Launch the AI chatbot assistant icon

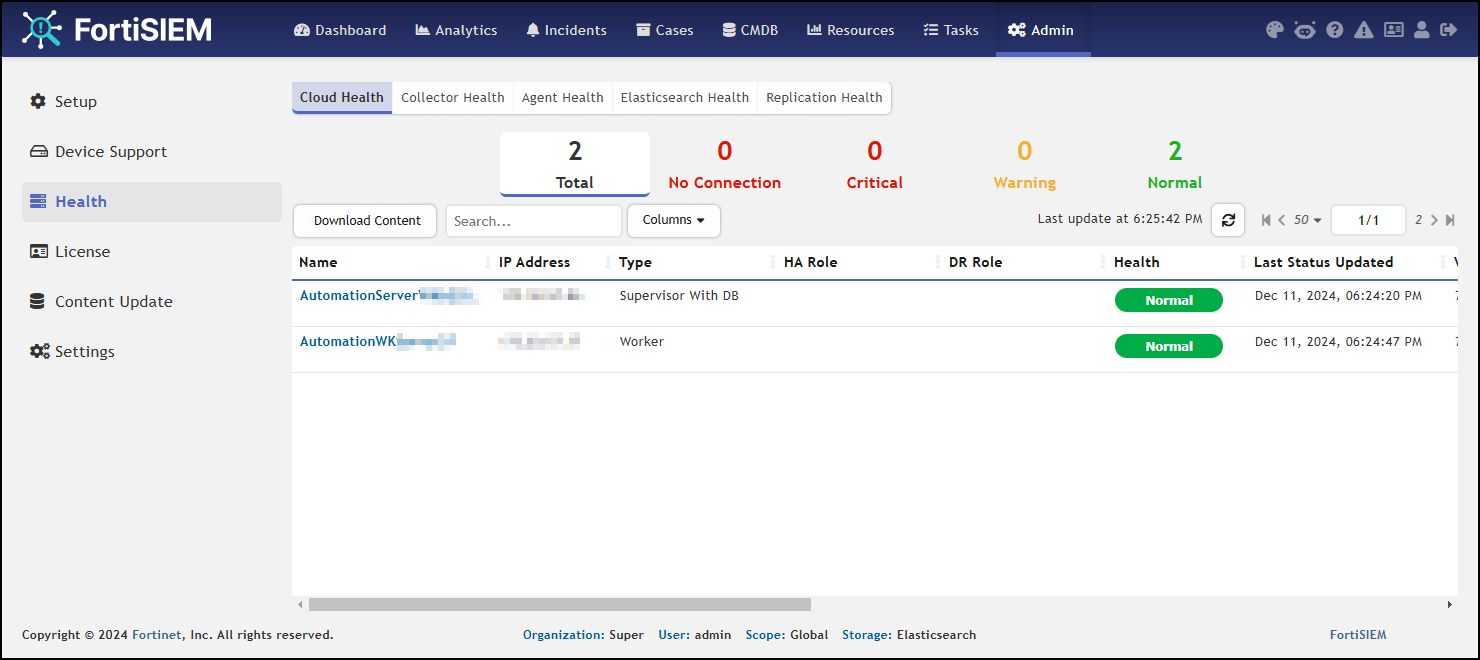point(1304,30)
